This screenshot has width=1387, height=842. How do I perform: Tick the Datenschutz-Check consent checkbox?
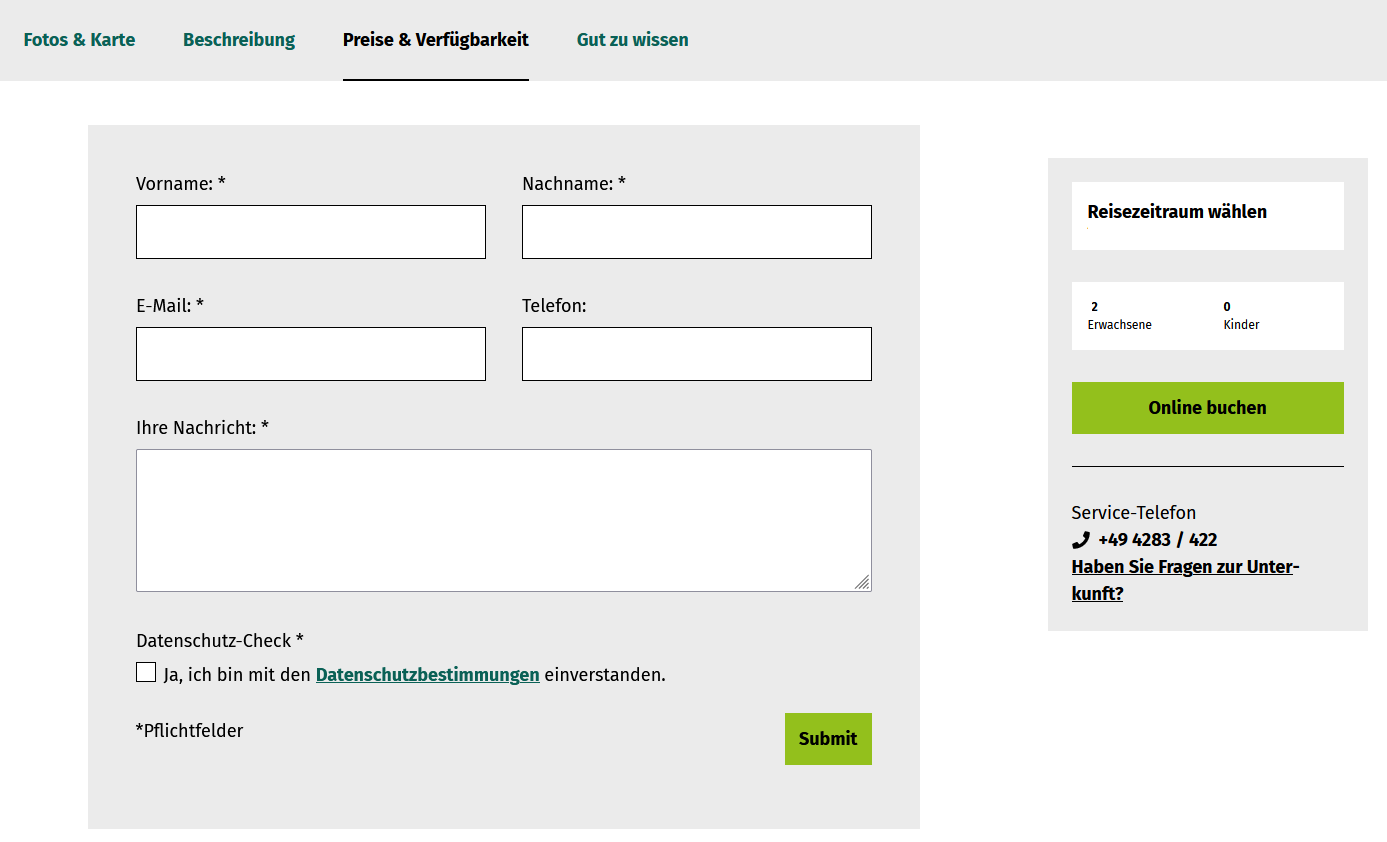(x=146, y=672)
